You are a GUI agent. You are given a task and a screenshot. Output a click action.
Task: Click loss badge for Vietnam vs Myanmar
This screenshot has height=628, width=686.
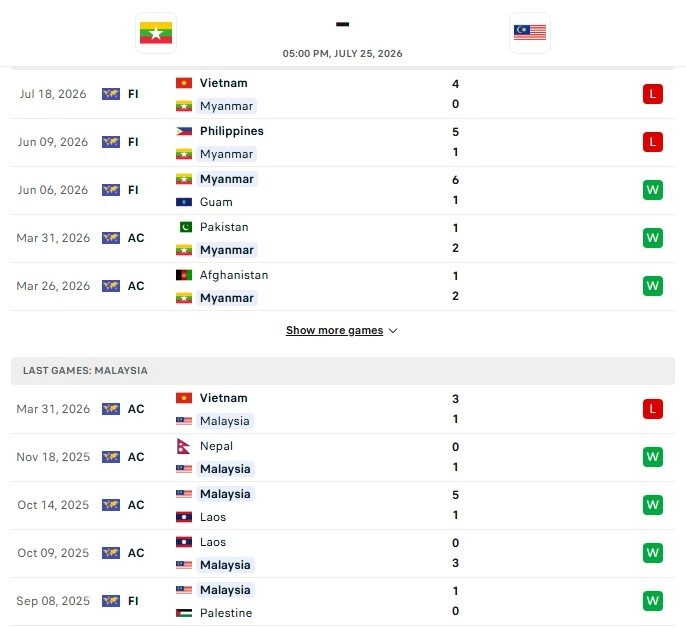click(652, 94)
